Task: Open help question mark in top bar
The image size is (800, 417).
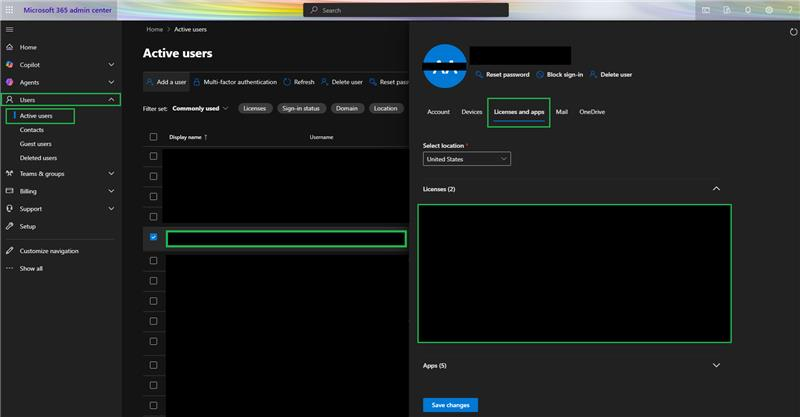Action: coord(790,10)
